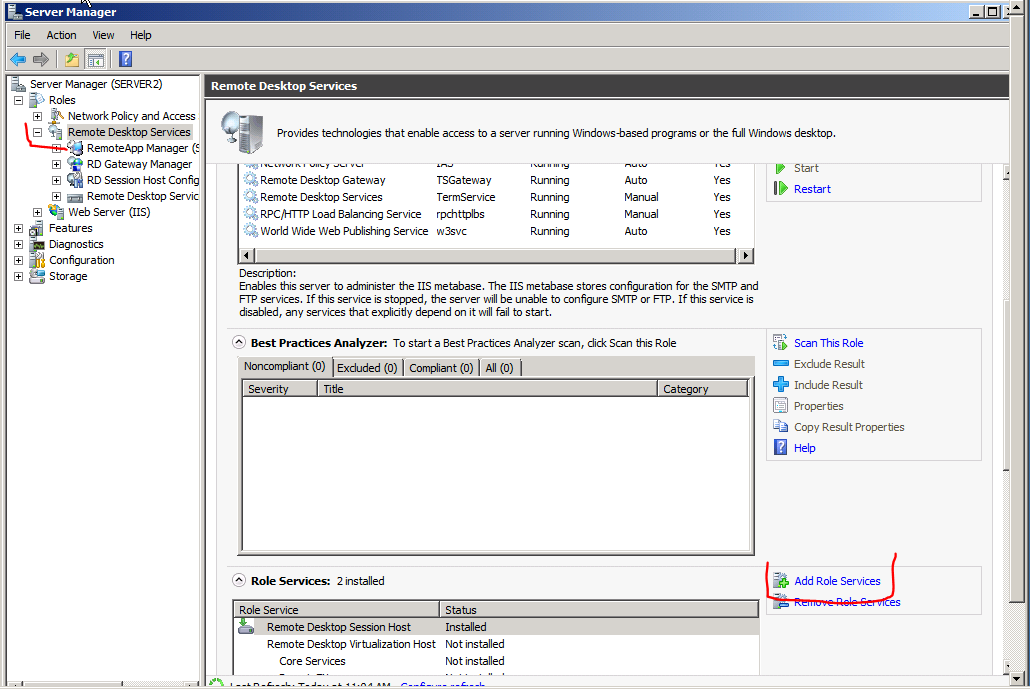Sort results by the Category column header

pos(703,389)
